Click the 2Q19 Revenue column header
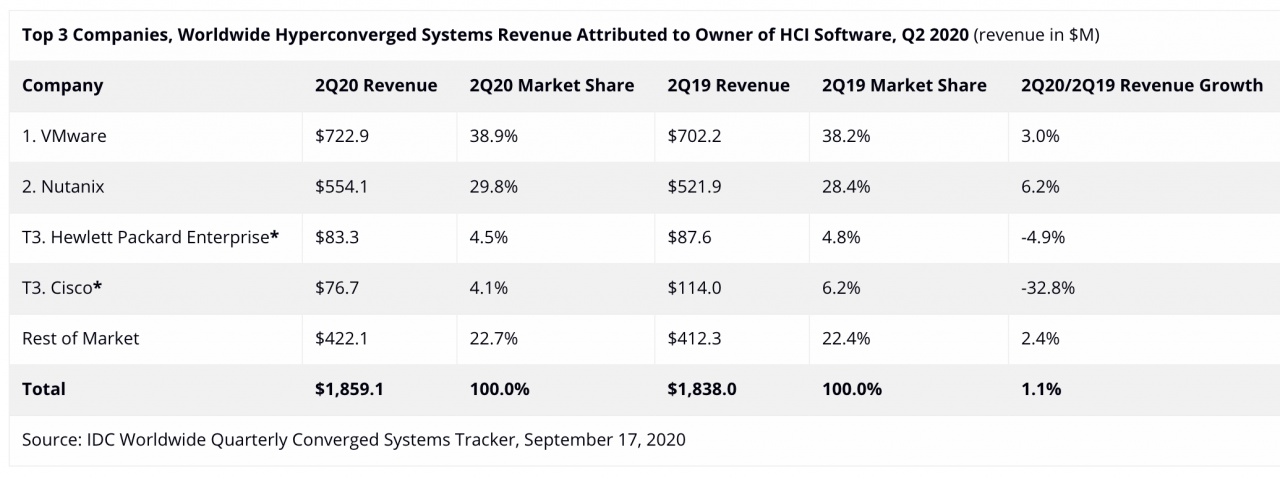The height and width of the screenshot is (479, 1280). click(x=728, y=86)
